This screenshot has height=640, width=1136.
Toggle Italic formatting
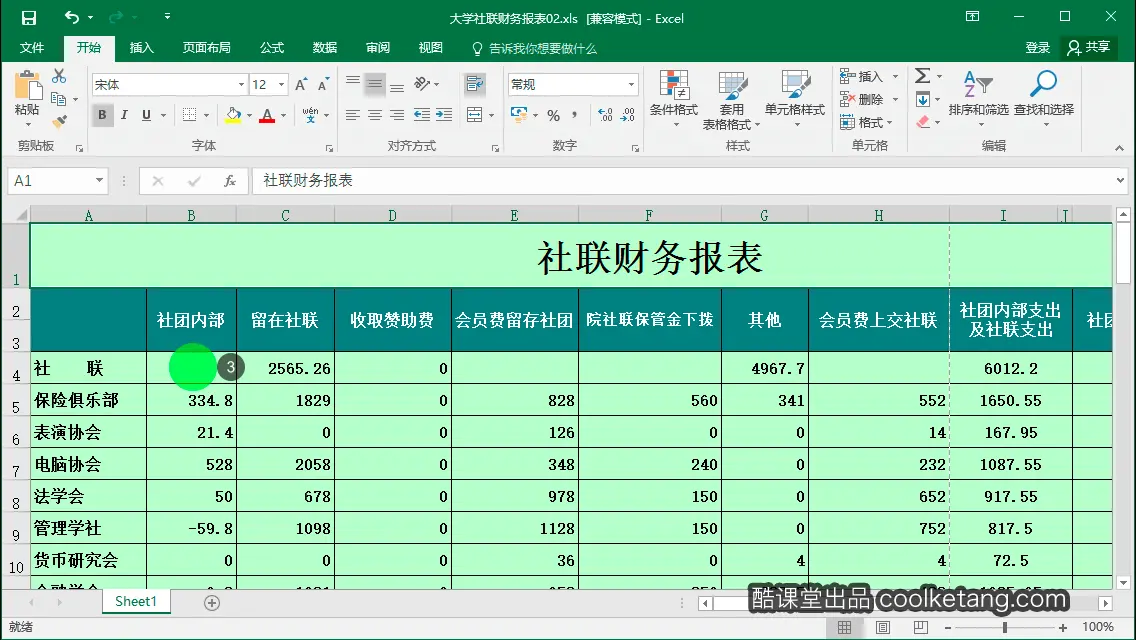(124, 115)
